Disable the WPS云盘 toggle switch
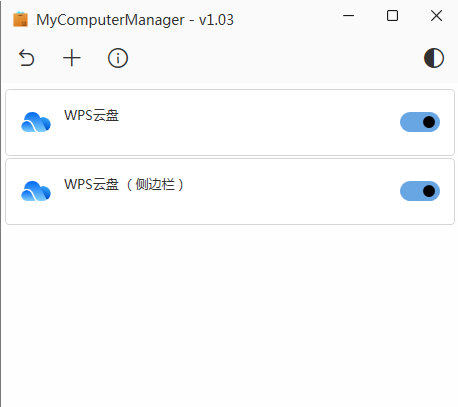This screenshot has width=458, height=407. (420, 122)
